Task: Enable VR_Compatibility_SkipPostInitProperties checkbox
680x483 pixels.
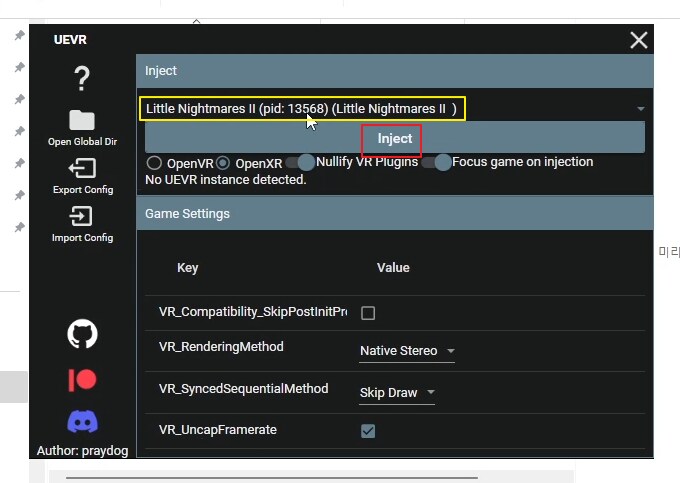Action: pyautogui.click(x=368, y=313)
